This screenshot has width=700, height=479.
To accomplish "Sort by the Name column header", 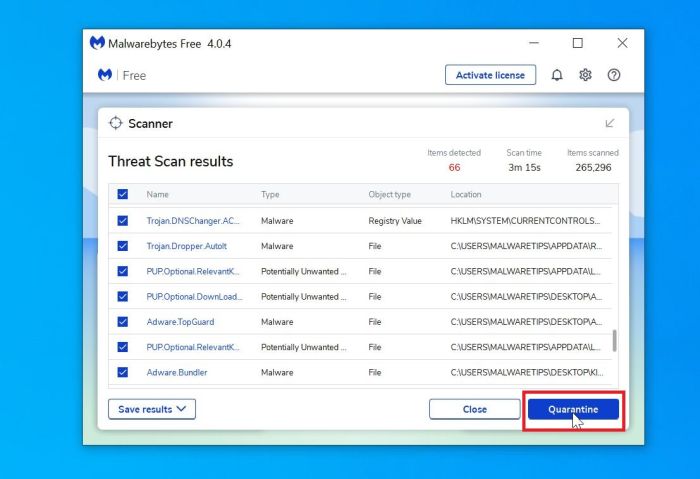I will coord(158,195).
